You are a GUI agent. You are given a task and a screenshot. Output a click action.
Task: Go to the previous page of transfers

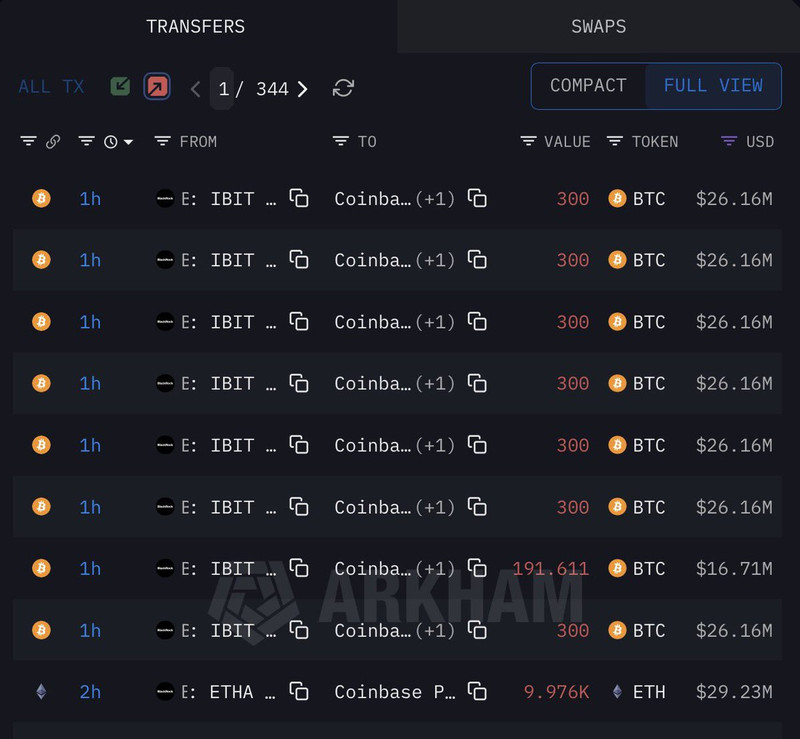click(x=196, y=89)
